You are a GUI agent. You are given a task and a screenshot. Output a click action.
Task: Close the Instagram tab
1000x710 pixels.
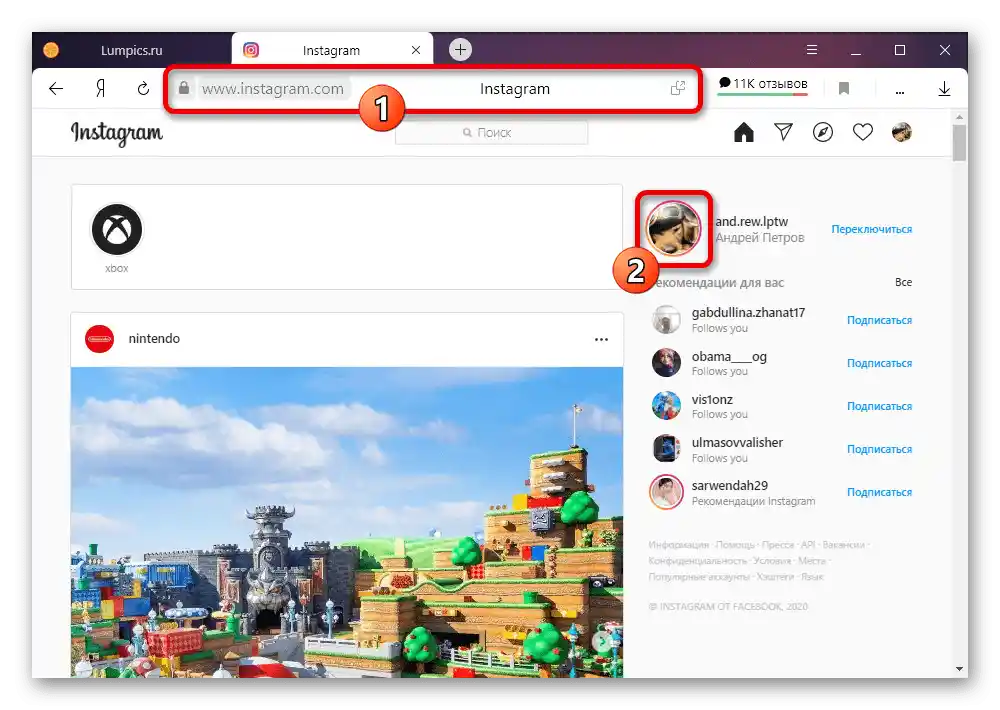pos(416,50)
